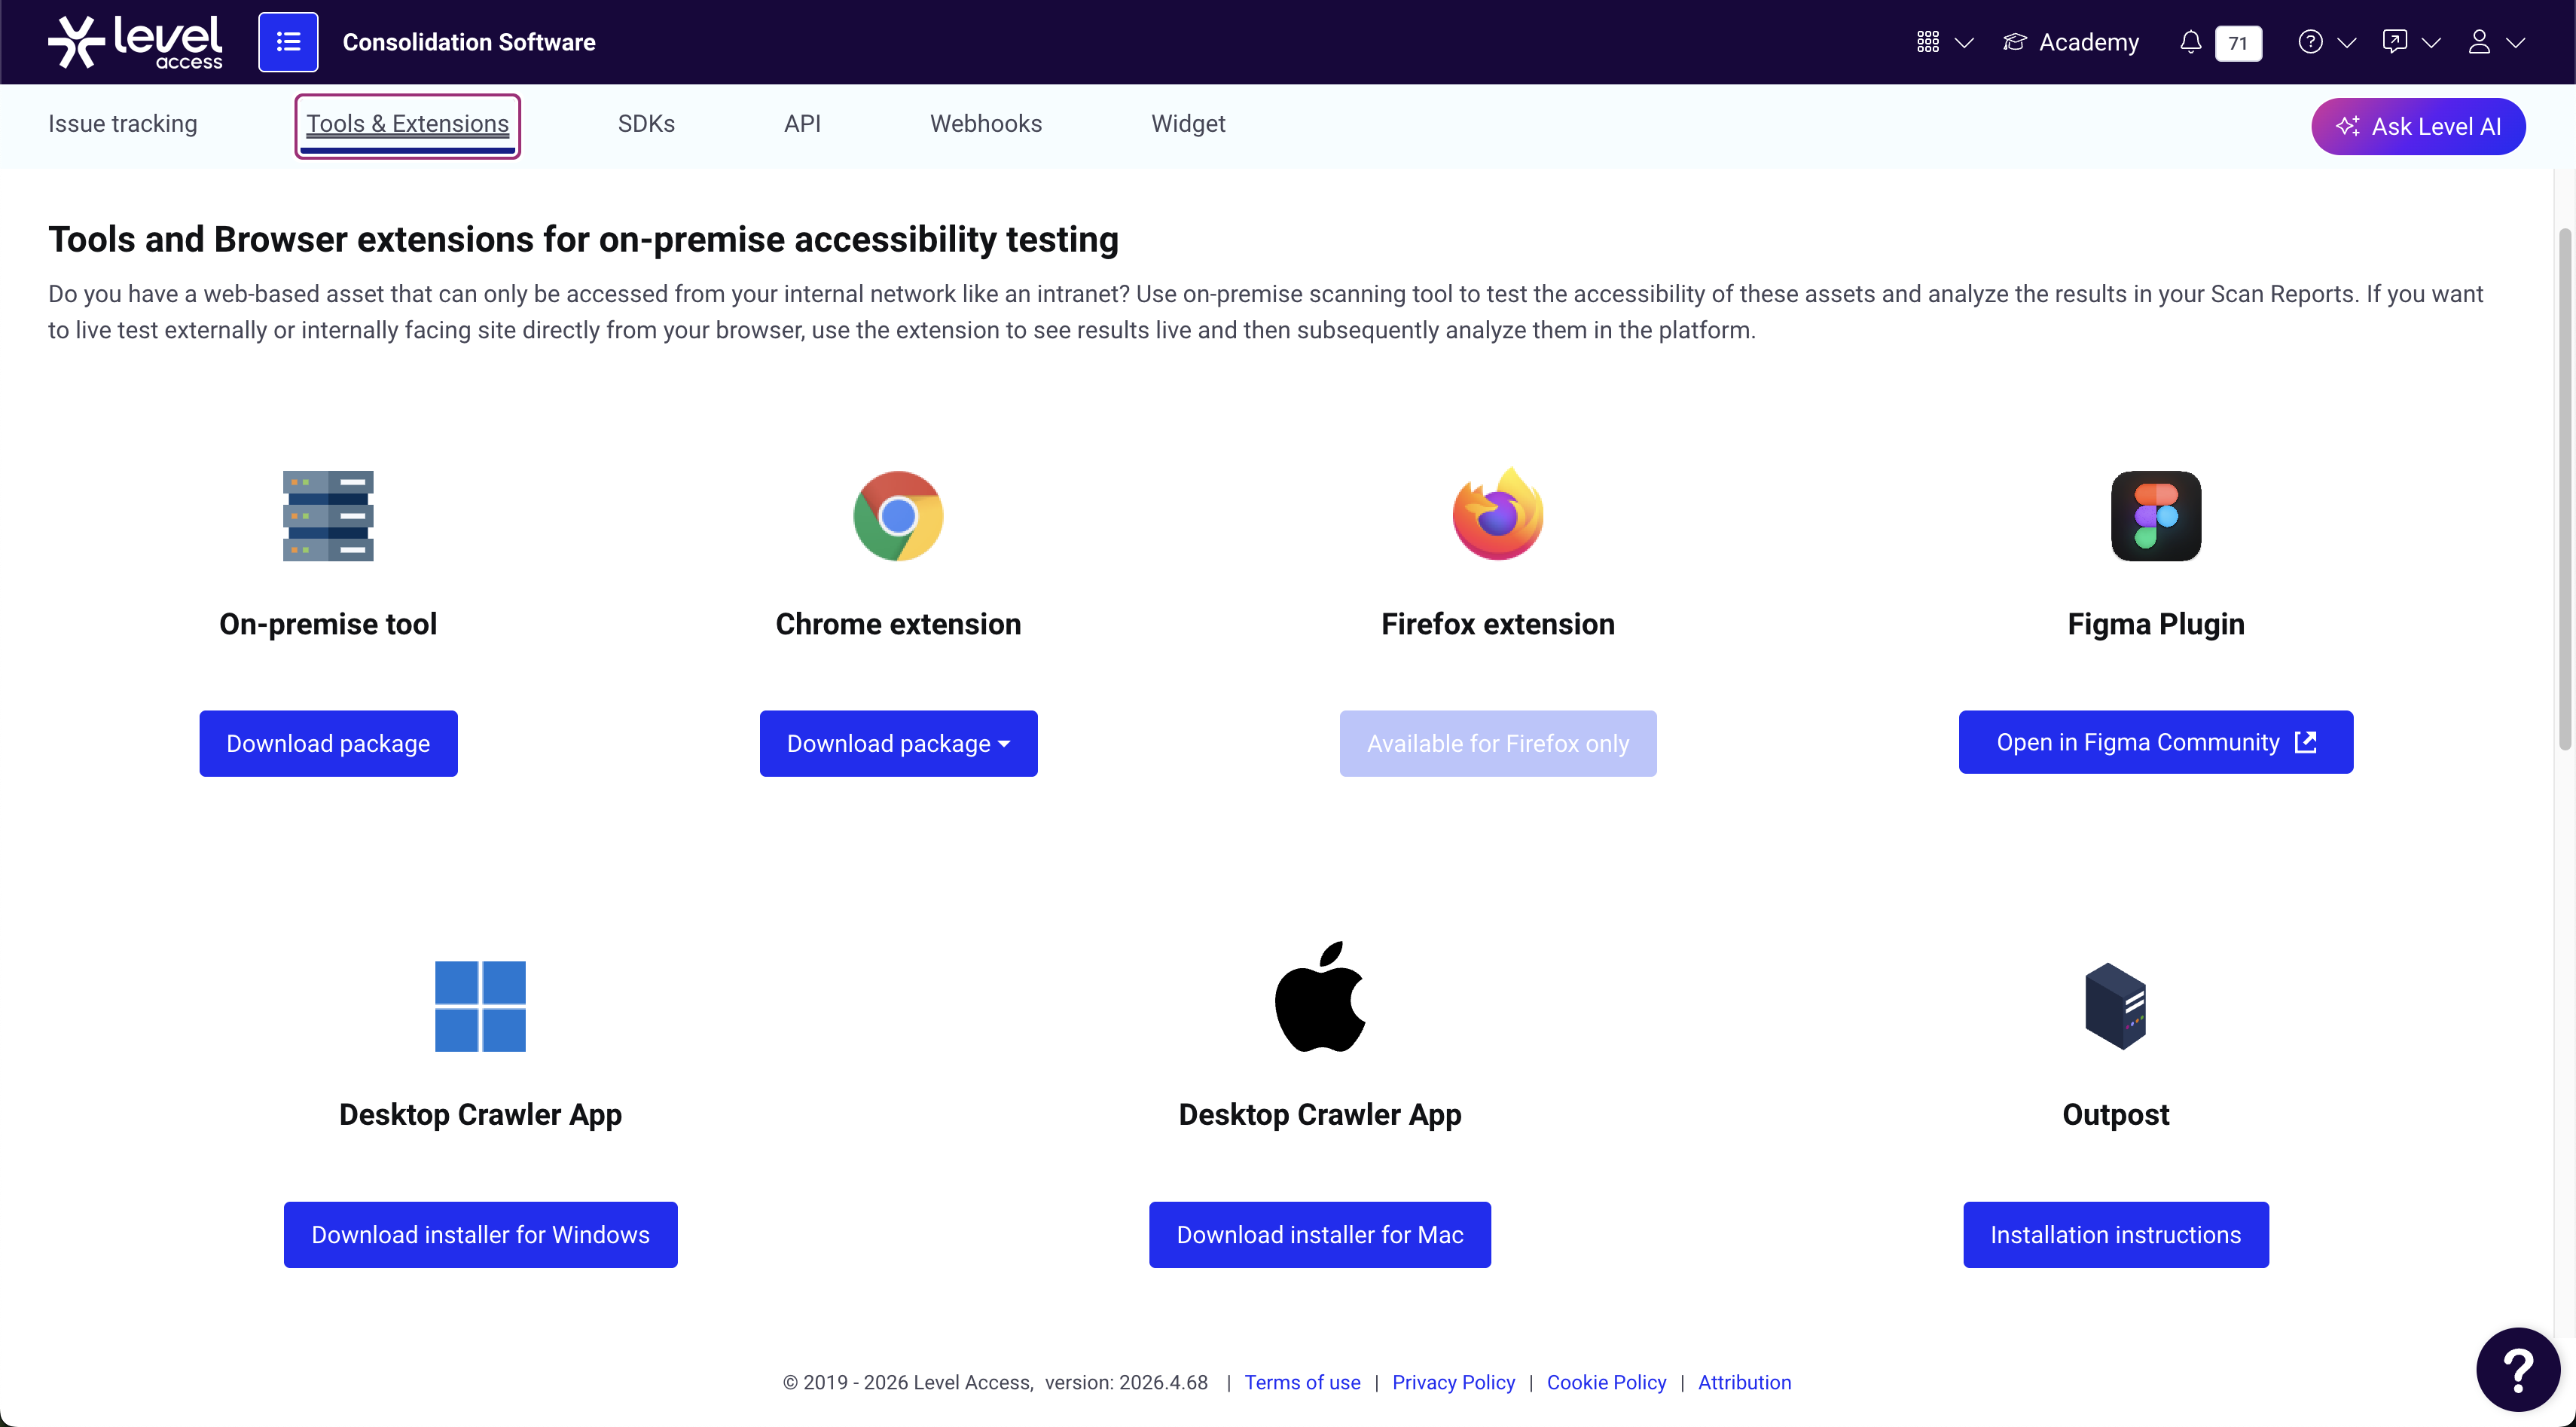The image size is (2576, 1427).
Task: Switch to Issue tracking tab
Action: coord(123,124)
